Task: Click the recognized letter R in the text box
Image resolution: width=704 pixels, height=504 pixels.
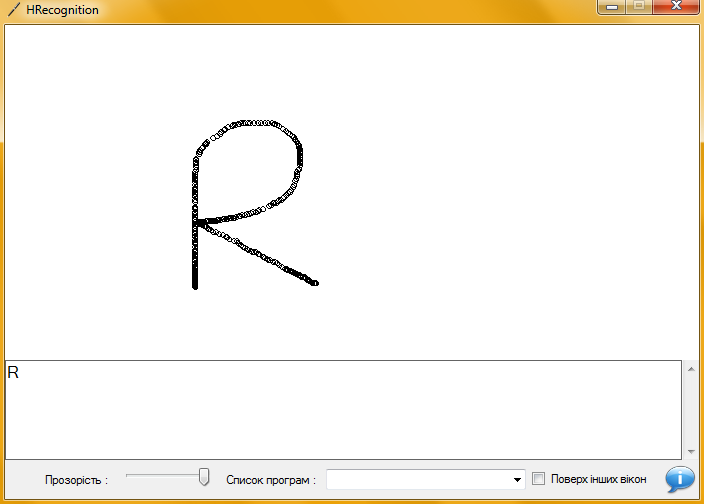Action: (13, 373)
